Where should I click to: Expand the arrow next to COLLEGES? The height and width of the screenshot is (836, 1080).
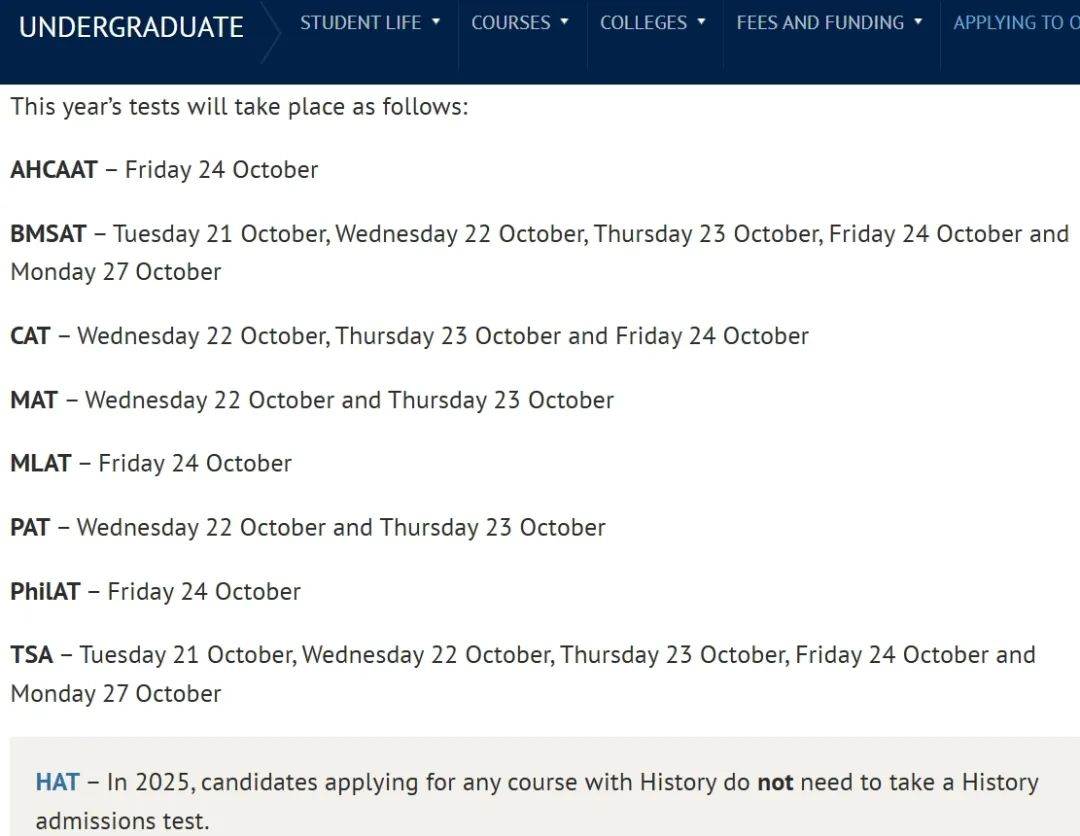tap(702, 22)
